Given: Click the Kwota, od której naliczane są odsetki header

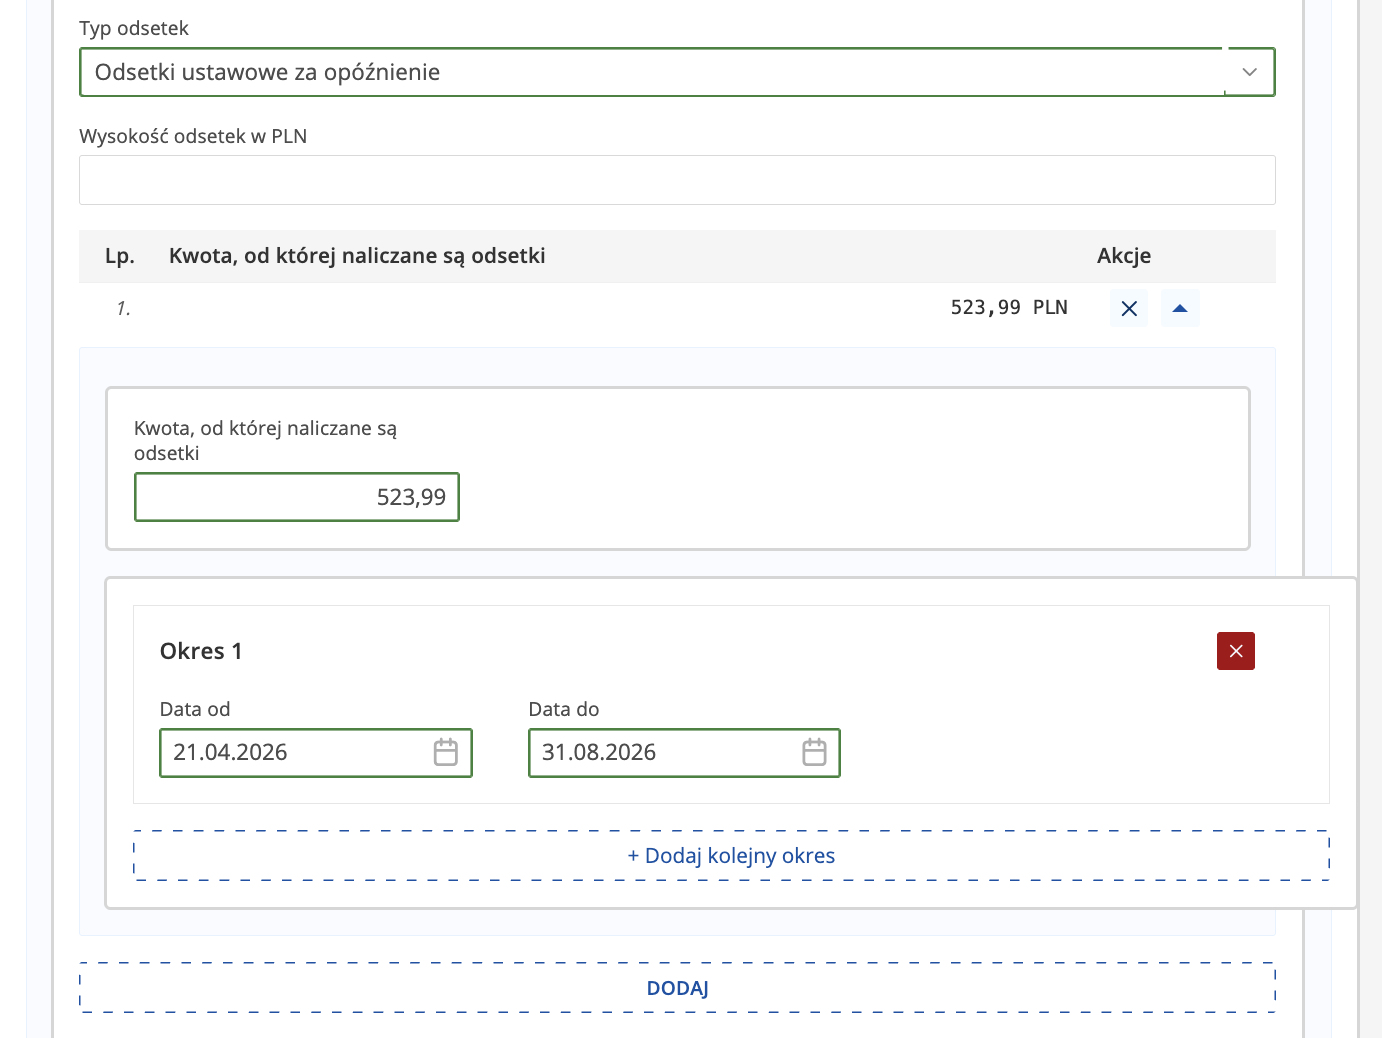Looking at the screenshot, I should [357, 256].
